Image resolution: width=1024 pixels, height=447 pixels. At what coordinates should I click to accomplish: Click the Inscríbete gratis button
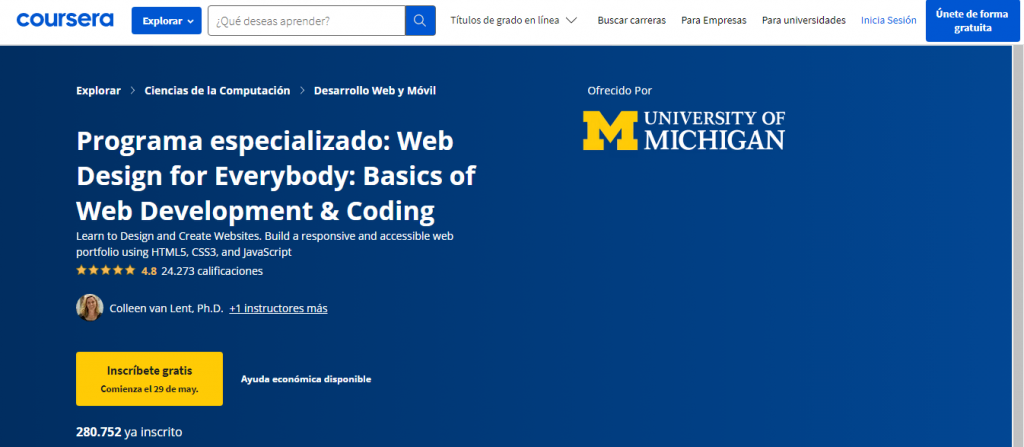149,378
